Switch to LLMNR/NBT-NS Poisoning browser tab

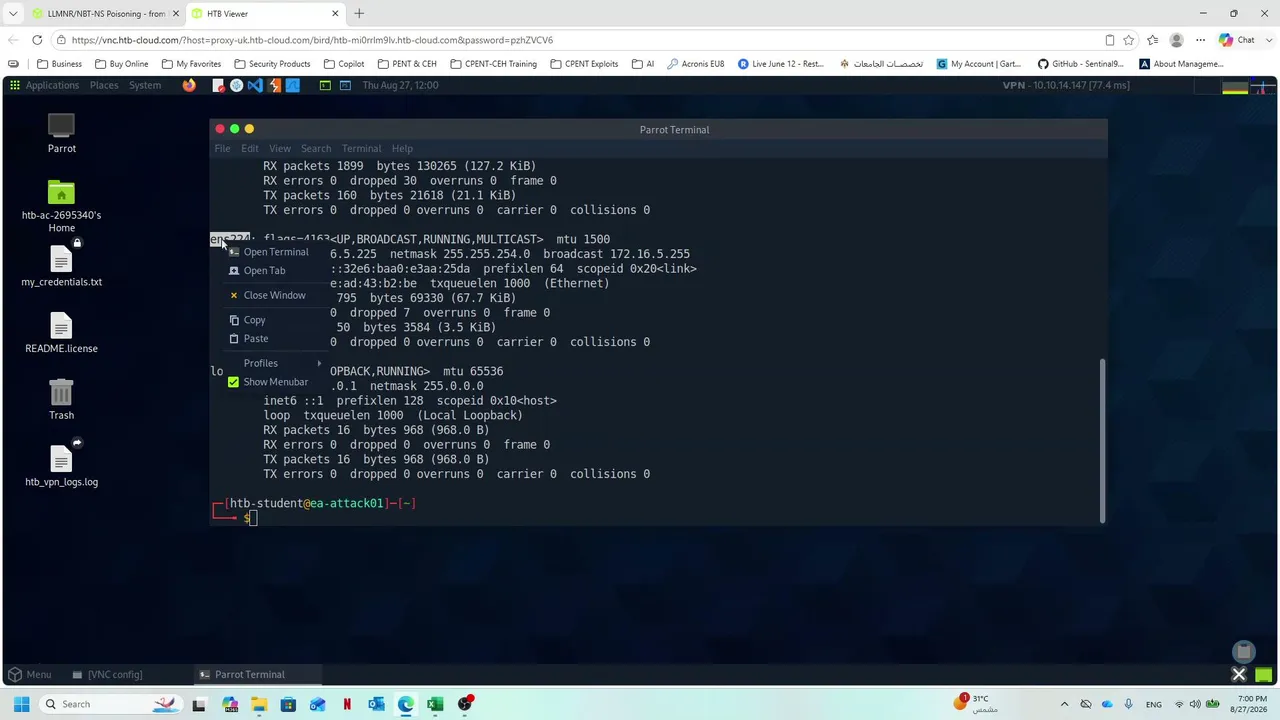pos(104,14)
